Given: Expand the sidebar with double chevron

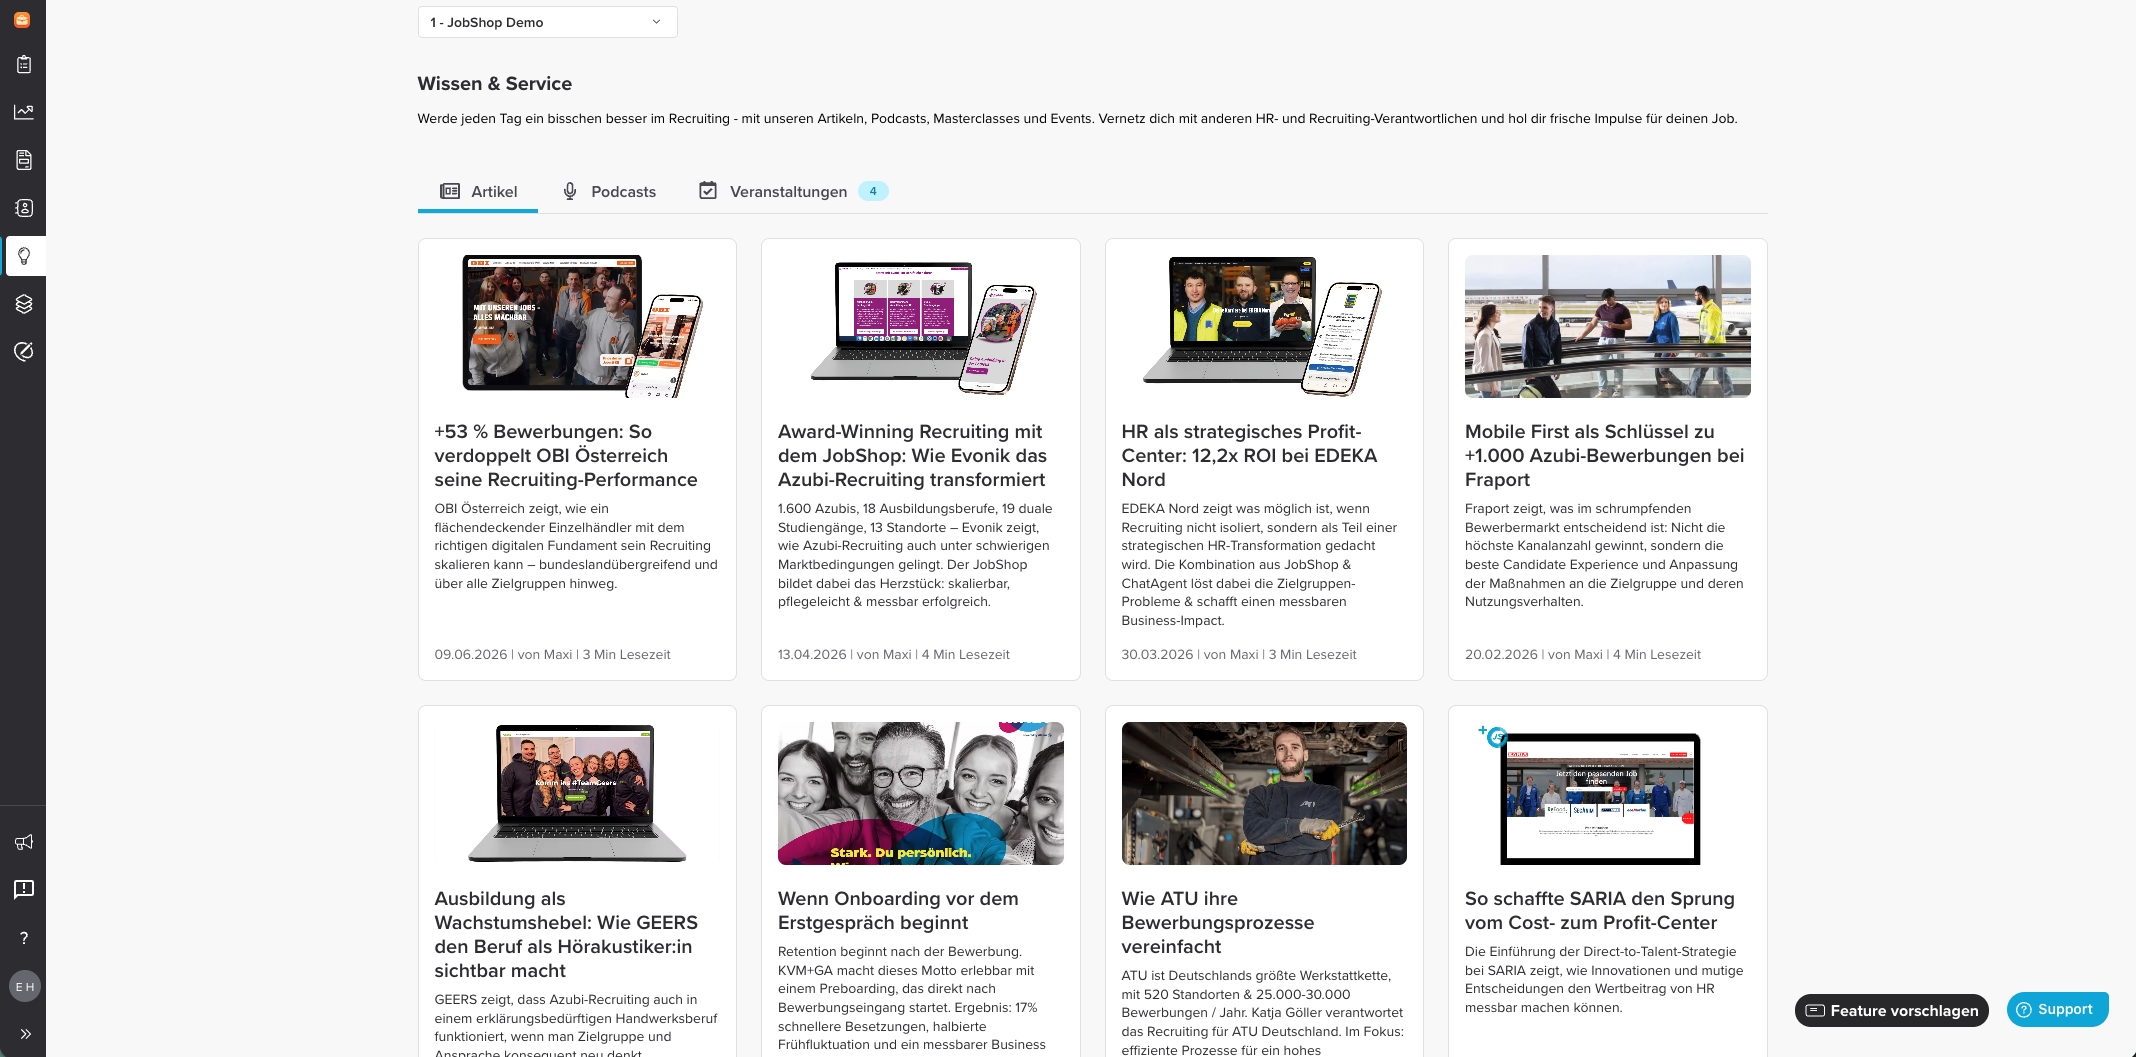Looking at the screenshot, I should [x=24, y=1034].
